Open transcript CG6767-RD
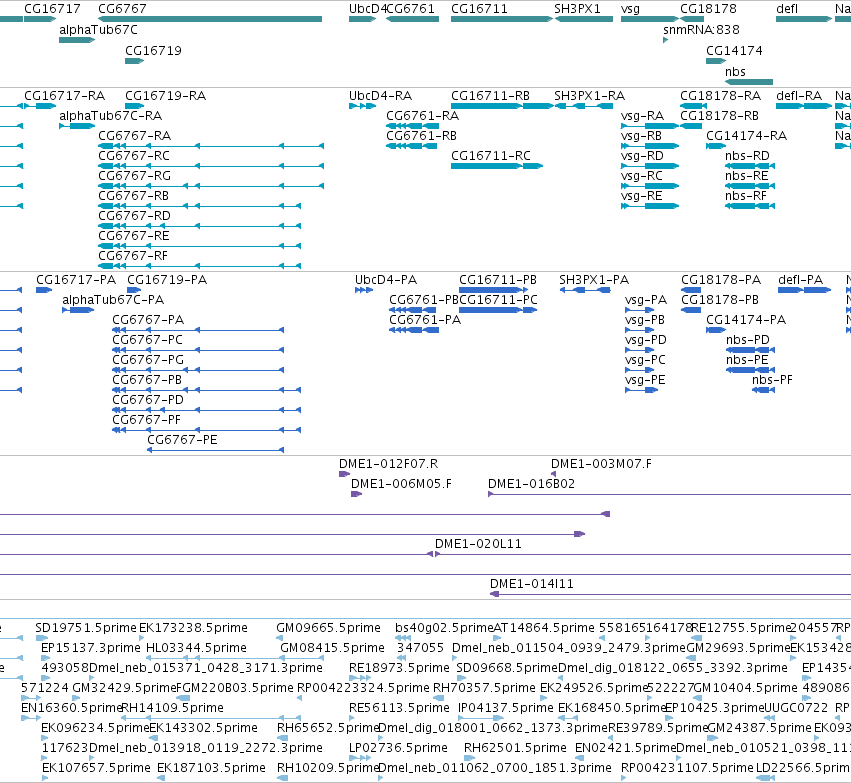The width and height of the screenshot is (851, 783). (x=134, y=216)
